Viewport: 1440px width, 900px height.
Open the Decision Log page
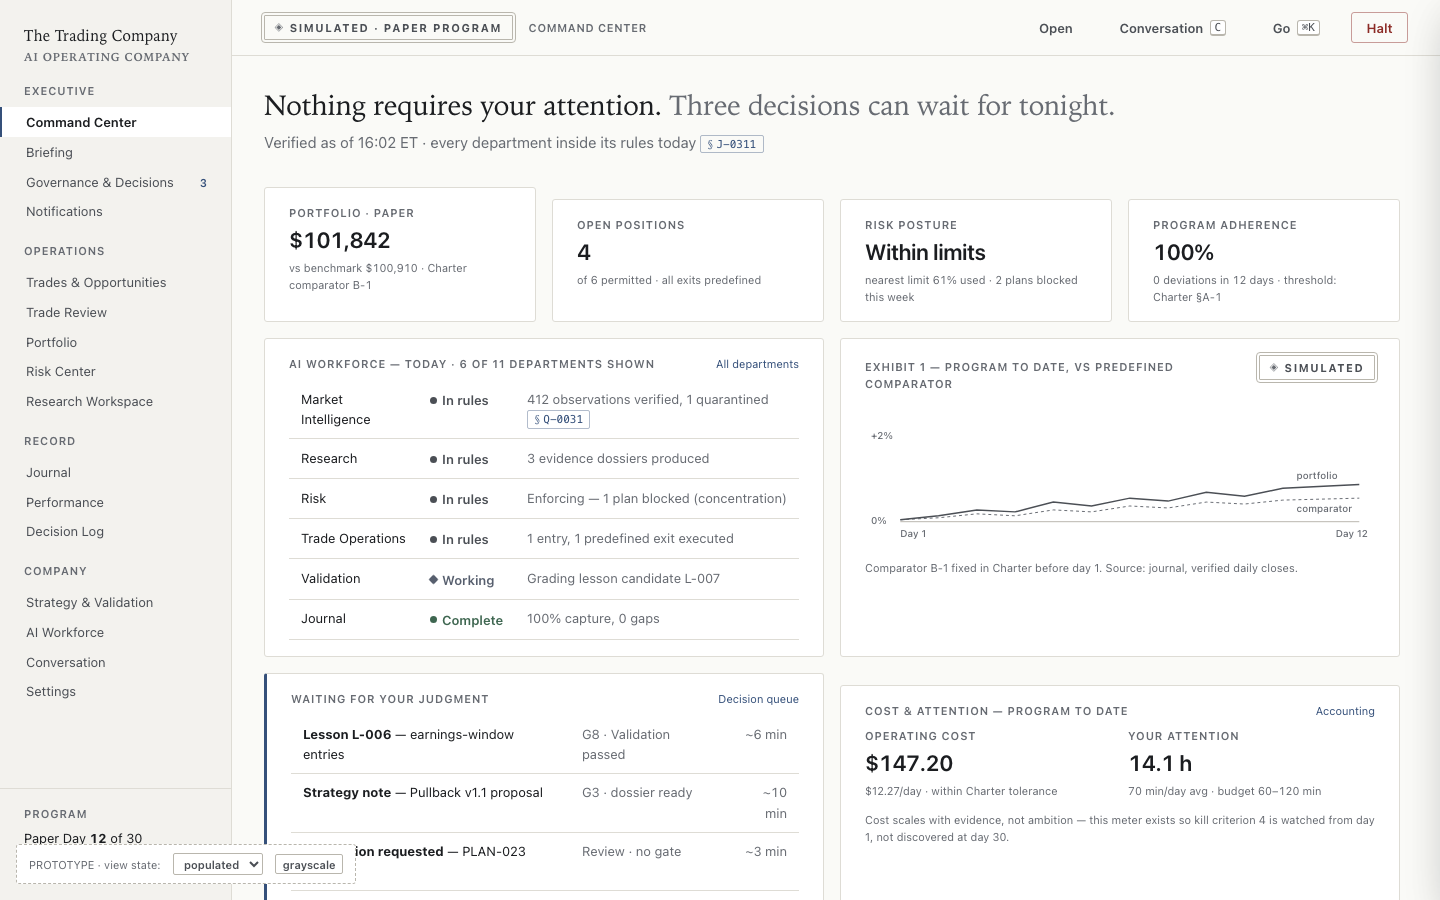65,531
